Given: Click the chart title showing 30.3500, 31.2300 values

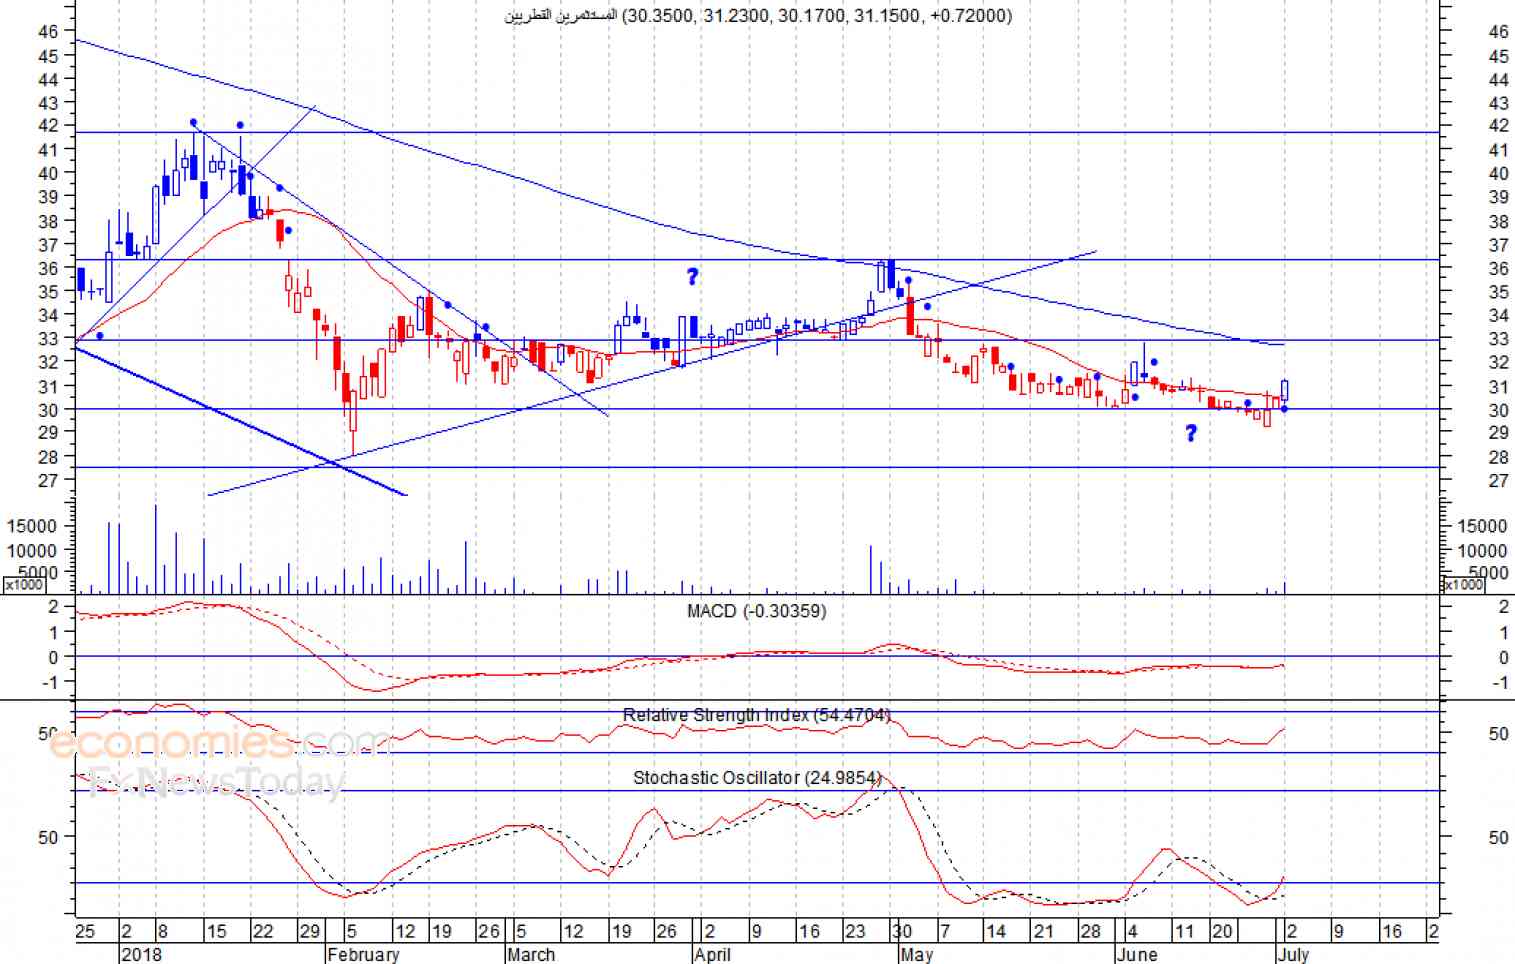Looking at the screenshot, I should 758,15.
